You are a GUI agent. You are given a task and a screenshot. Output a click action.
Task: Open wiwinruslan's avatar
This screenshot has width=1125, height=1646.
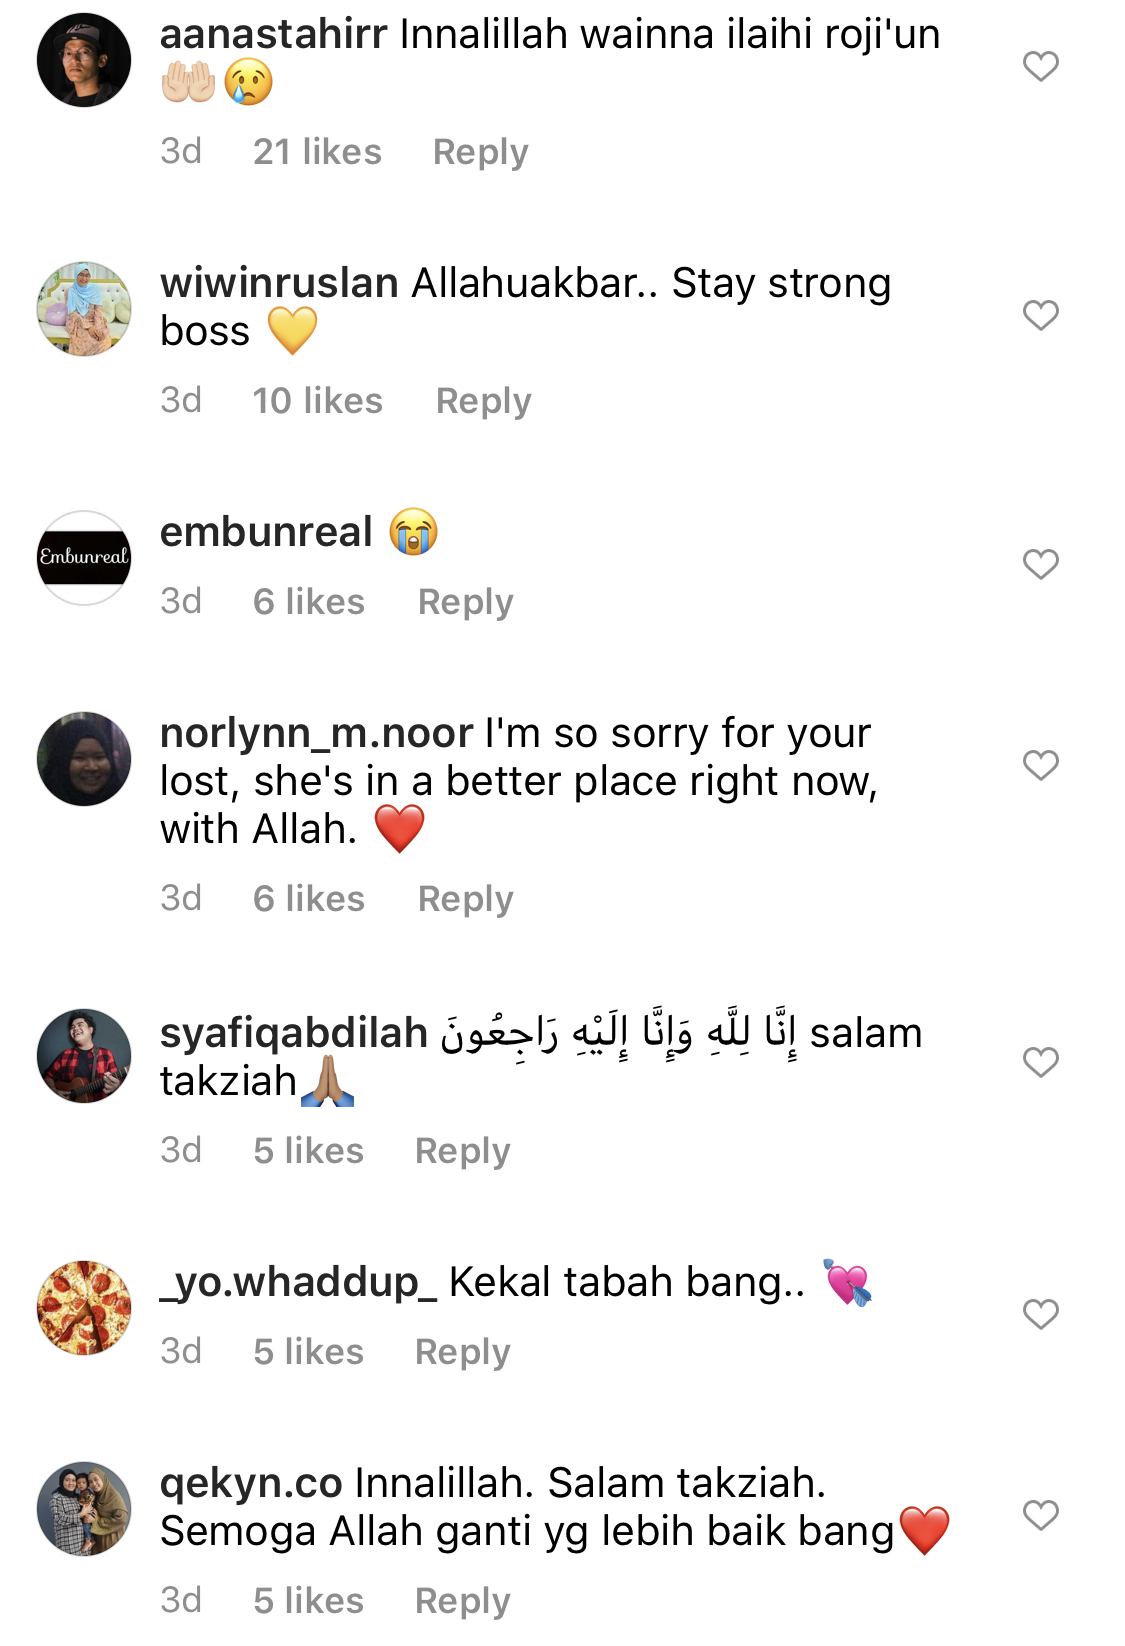[84, 309]
